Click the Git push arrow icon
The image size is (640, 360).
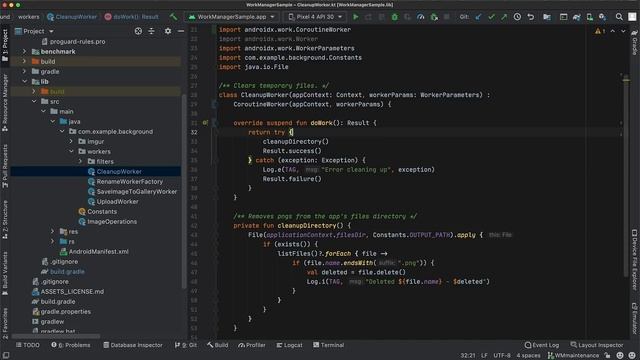pyautogui.click(x=504, y=17)
